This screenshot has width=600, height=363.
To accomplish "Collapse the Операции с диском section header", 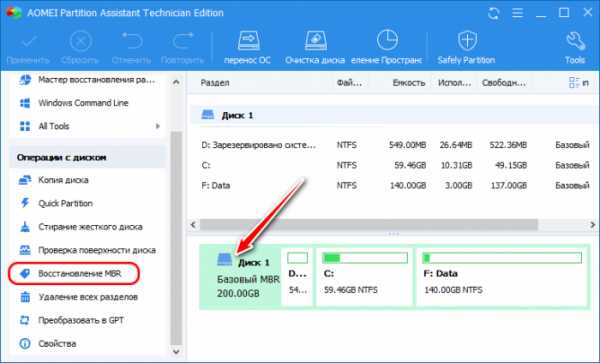I will (x=88, y=157).
